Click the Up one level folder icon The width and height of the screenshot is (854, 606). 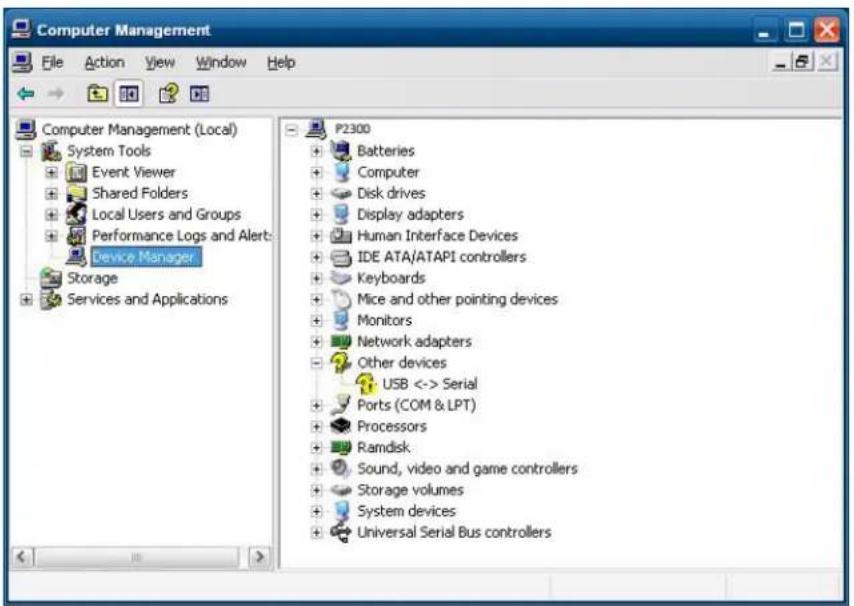pos(97,94)
